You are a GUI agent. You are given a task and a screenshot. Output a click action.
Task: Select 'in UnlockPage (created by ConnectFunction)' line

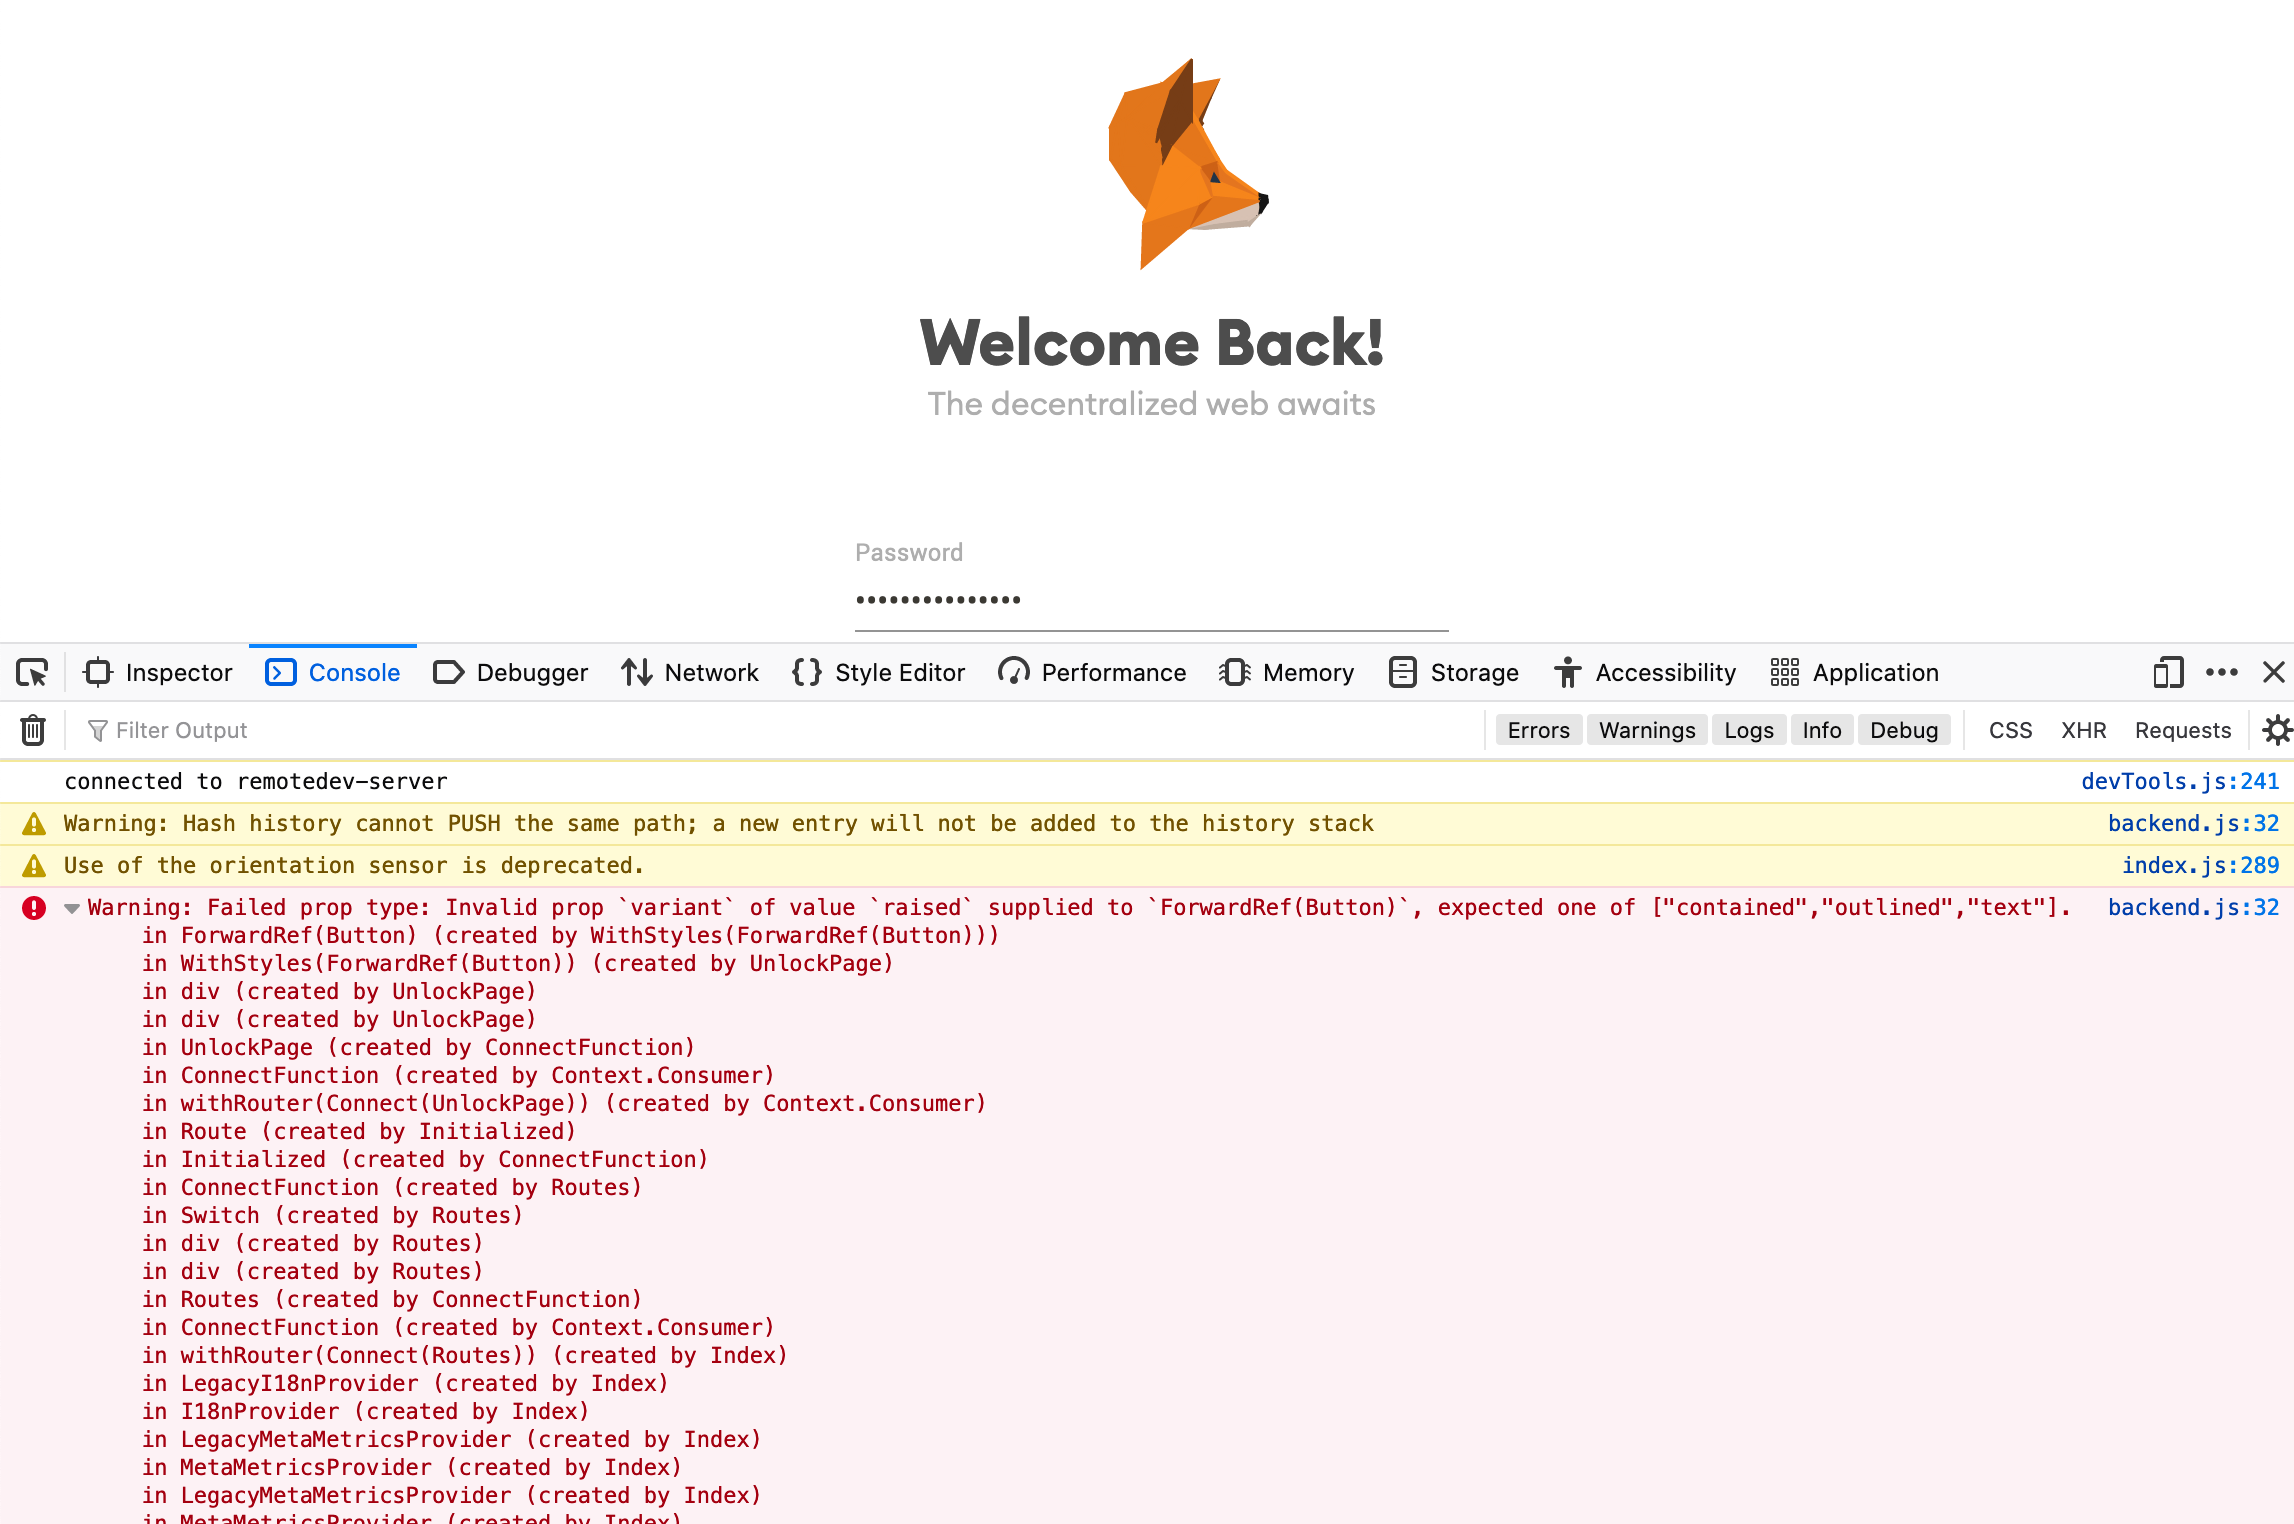click(418, 1048)
